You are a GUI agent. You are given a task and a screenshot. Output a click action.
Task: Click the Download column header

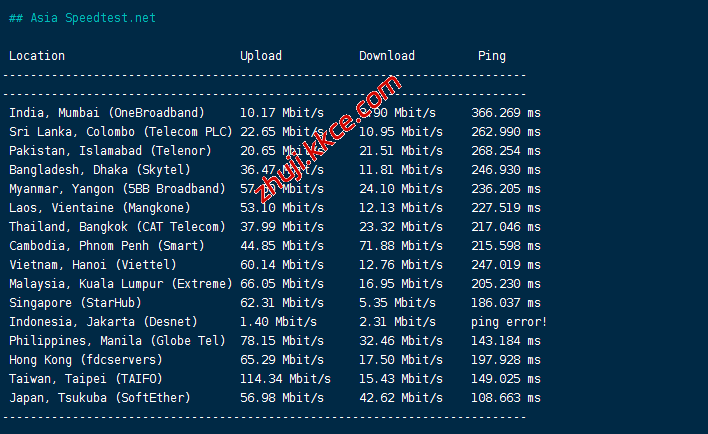pyautogui.click(x=386, y=56)
